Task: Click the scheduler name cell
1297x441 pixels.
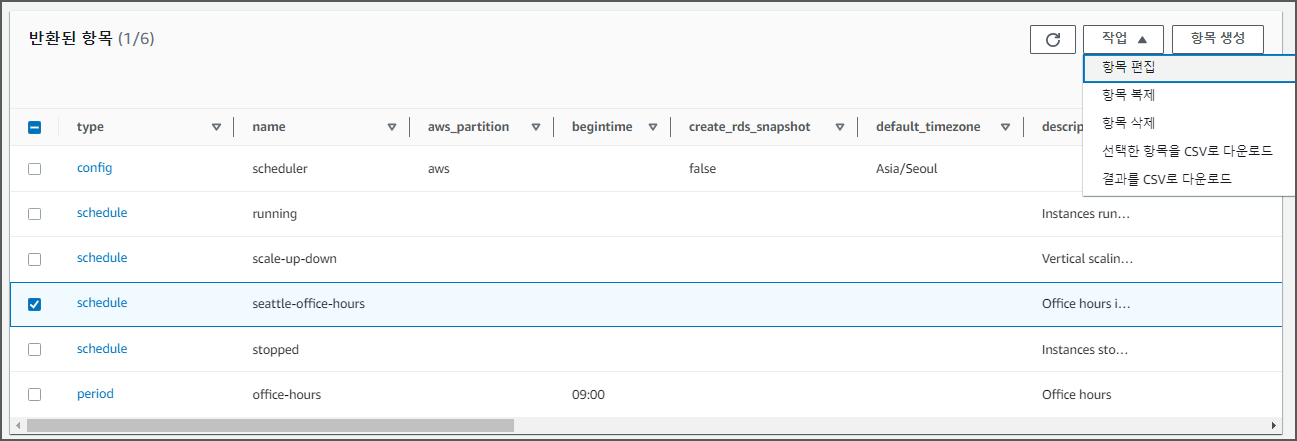Action: [280, 169]
